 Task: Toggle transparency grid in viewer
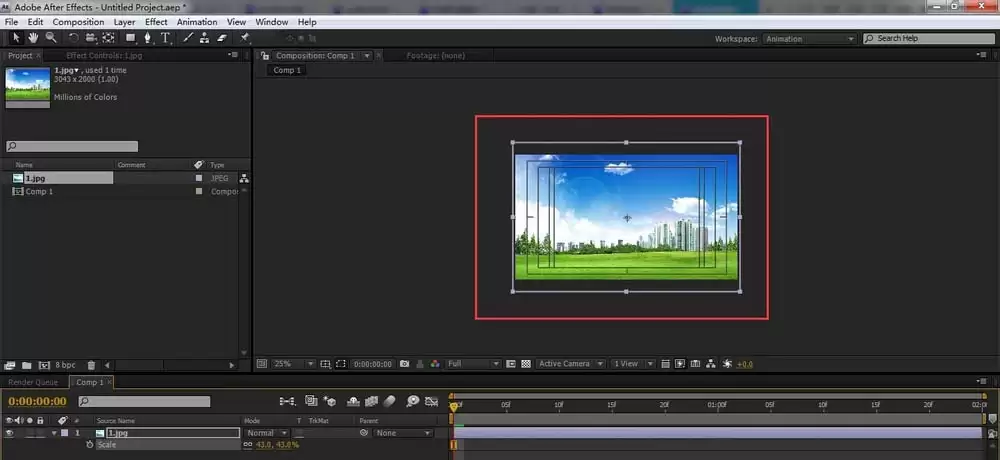(x=526, y=364)
